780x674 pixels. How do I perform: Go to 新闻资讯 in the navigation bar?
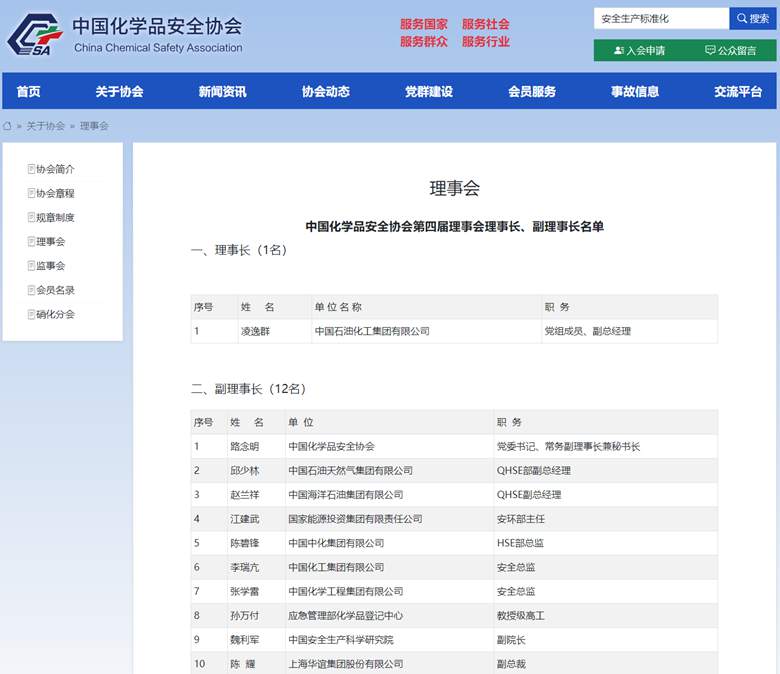(x=222, y=92)
